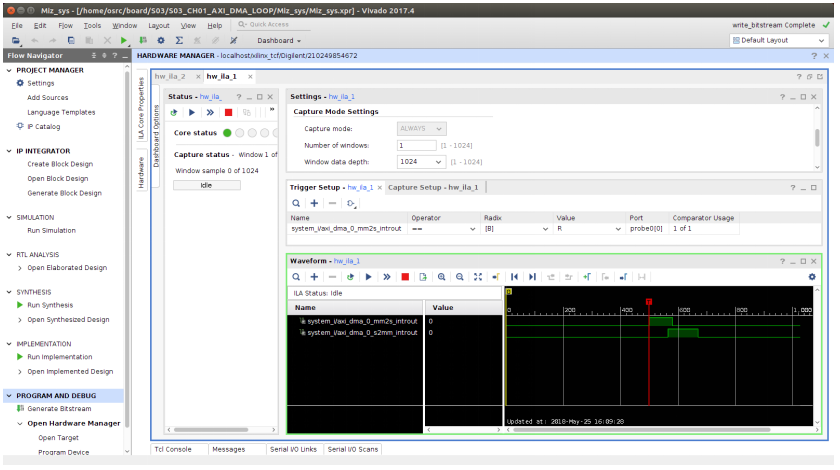This screenshot has height=470, width=840.
Task: Go to waveform start
Action: pyautogui.click(x=514, y=277)
